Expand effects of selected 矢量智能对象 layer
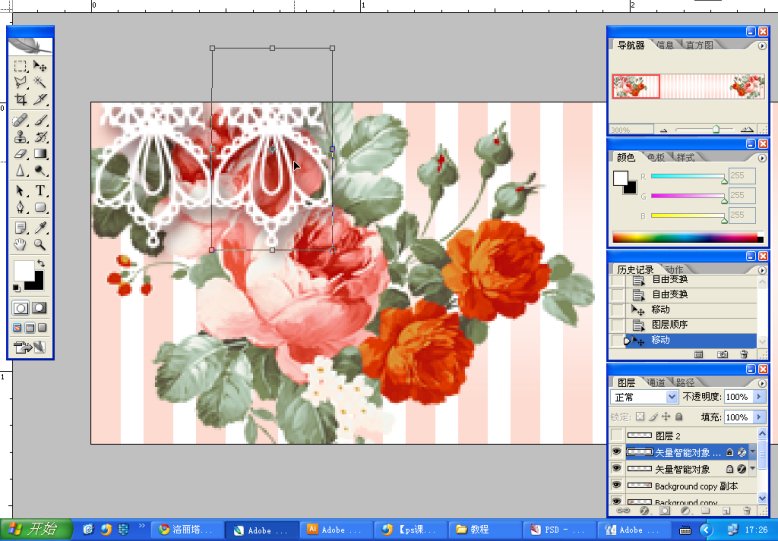Screen dimensions: 778x541 pyautogui.click(x=753, y=452)
